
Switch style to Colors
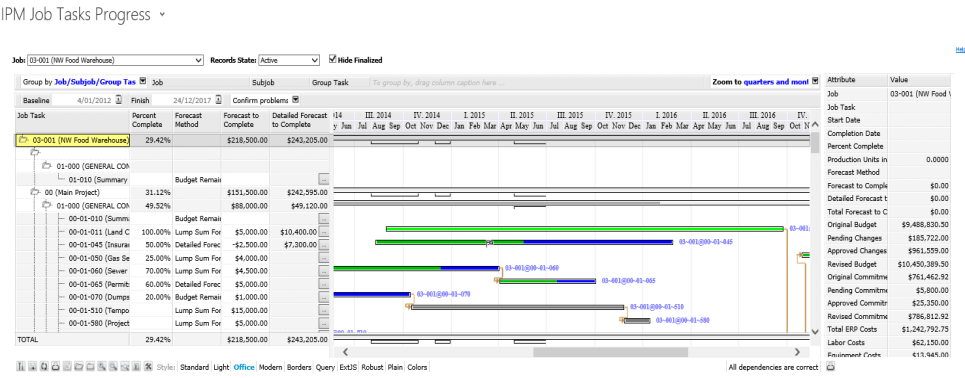417,368
